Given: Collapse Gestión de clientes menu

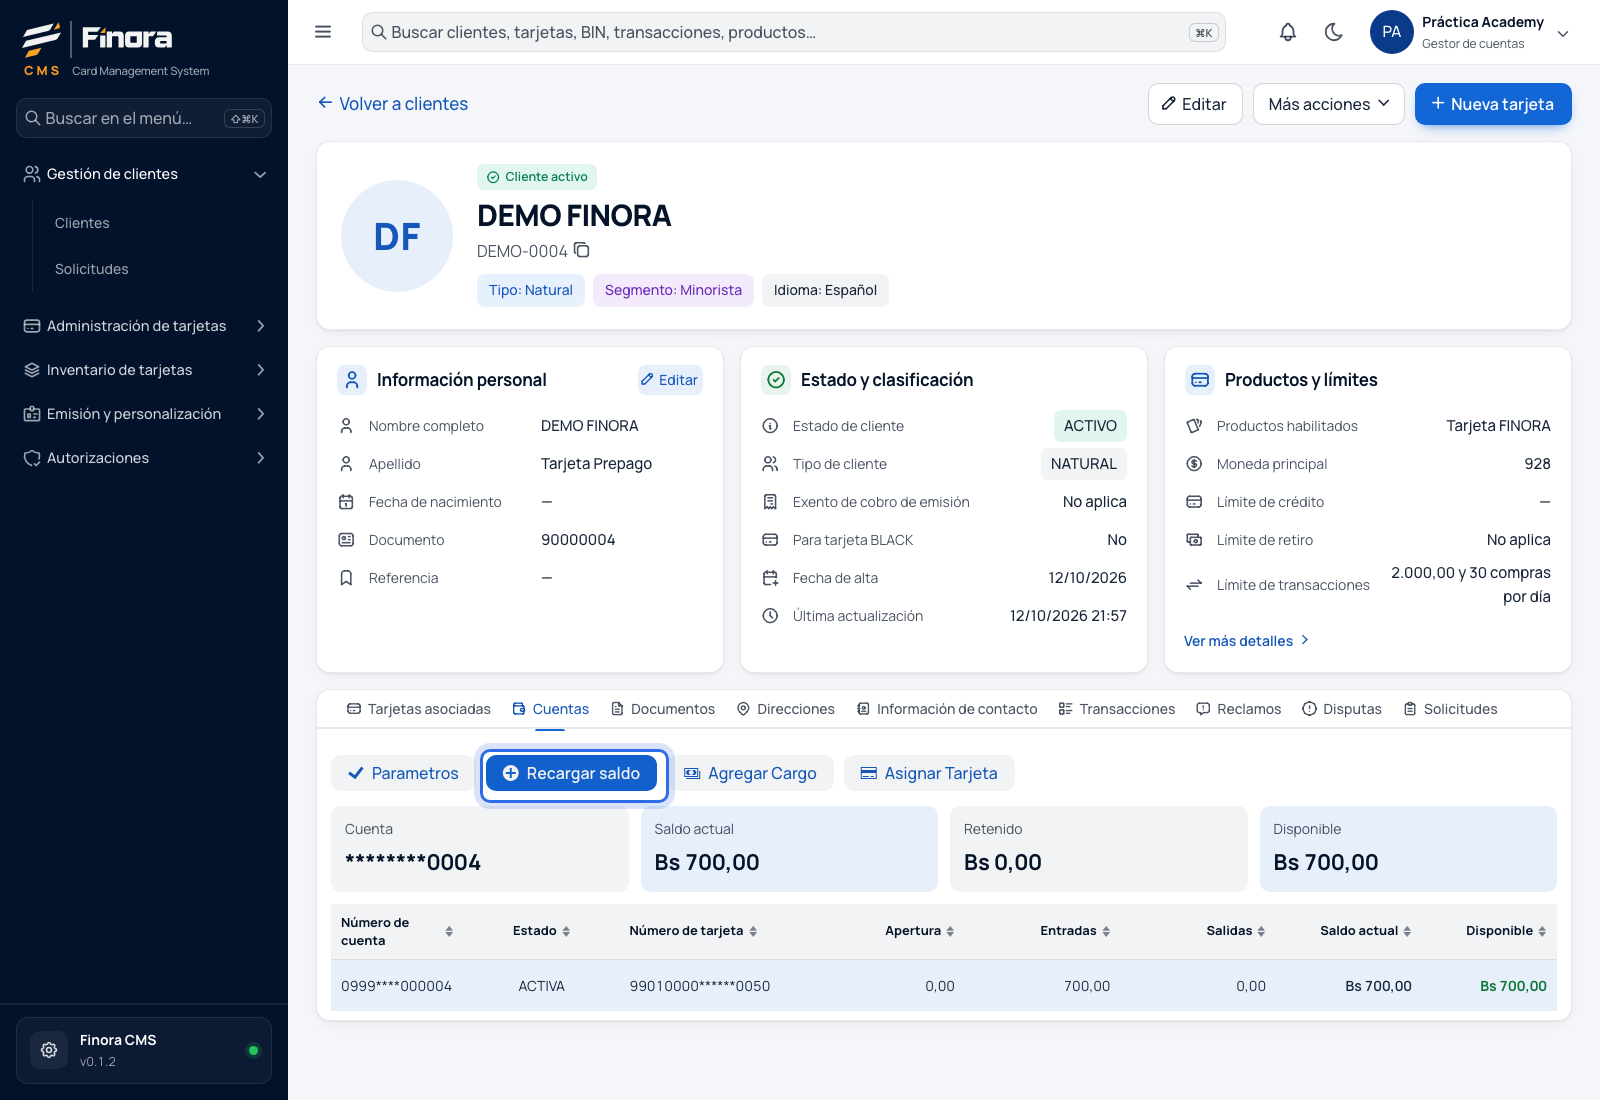Looking at the screenshot, I should 144,174.
